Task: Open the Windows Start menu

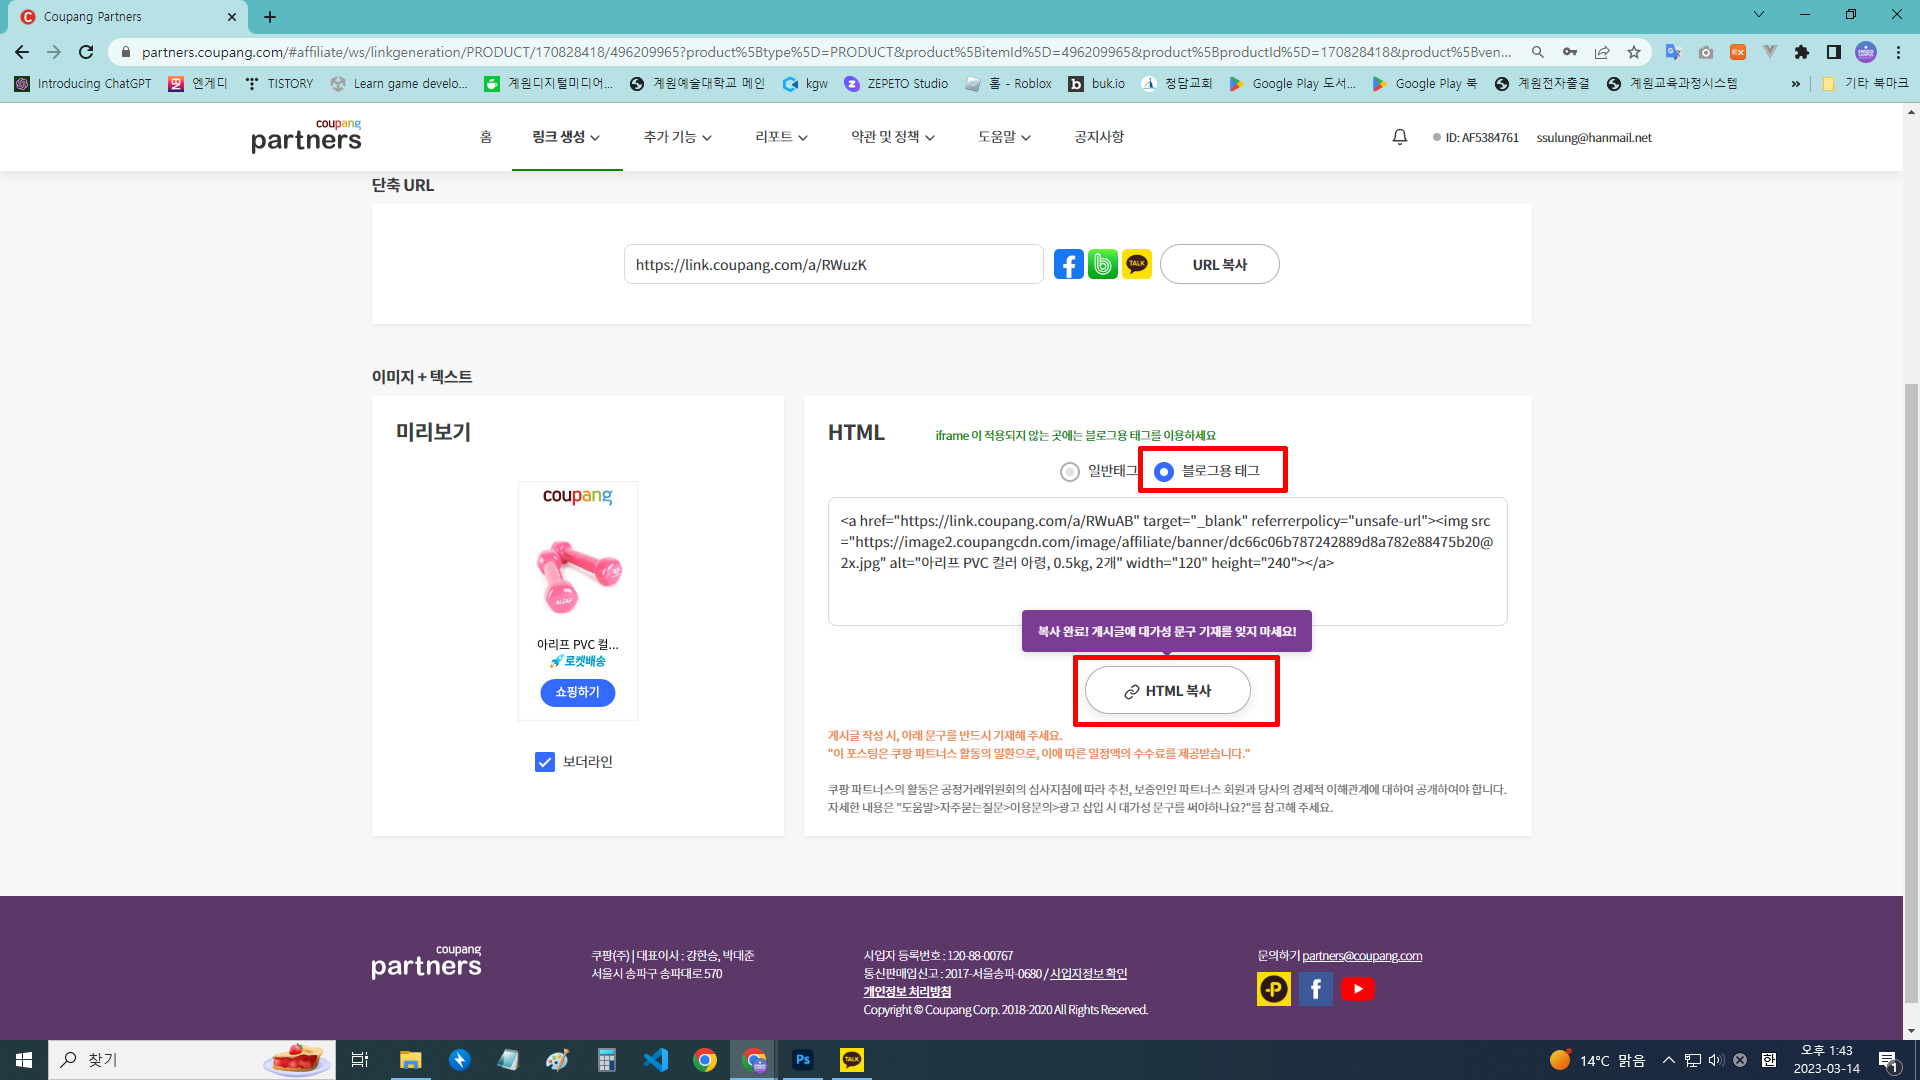Action: click(24, 1060)
